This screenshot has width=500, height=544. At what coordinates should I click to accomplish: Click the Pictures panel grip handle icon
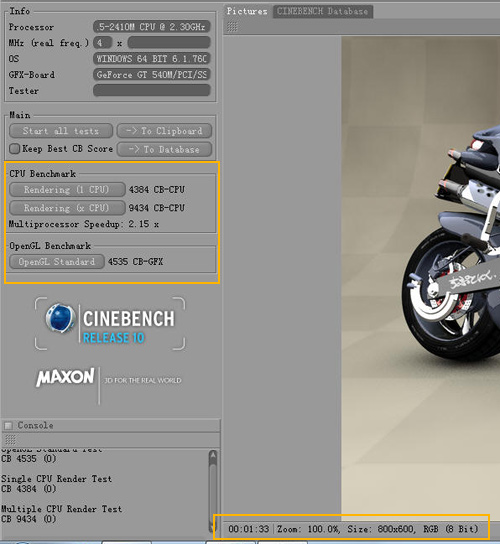coord(232,26)
